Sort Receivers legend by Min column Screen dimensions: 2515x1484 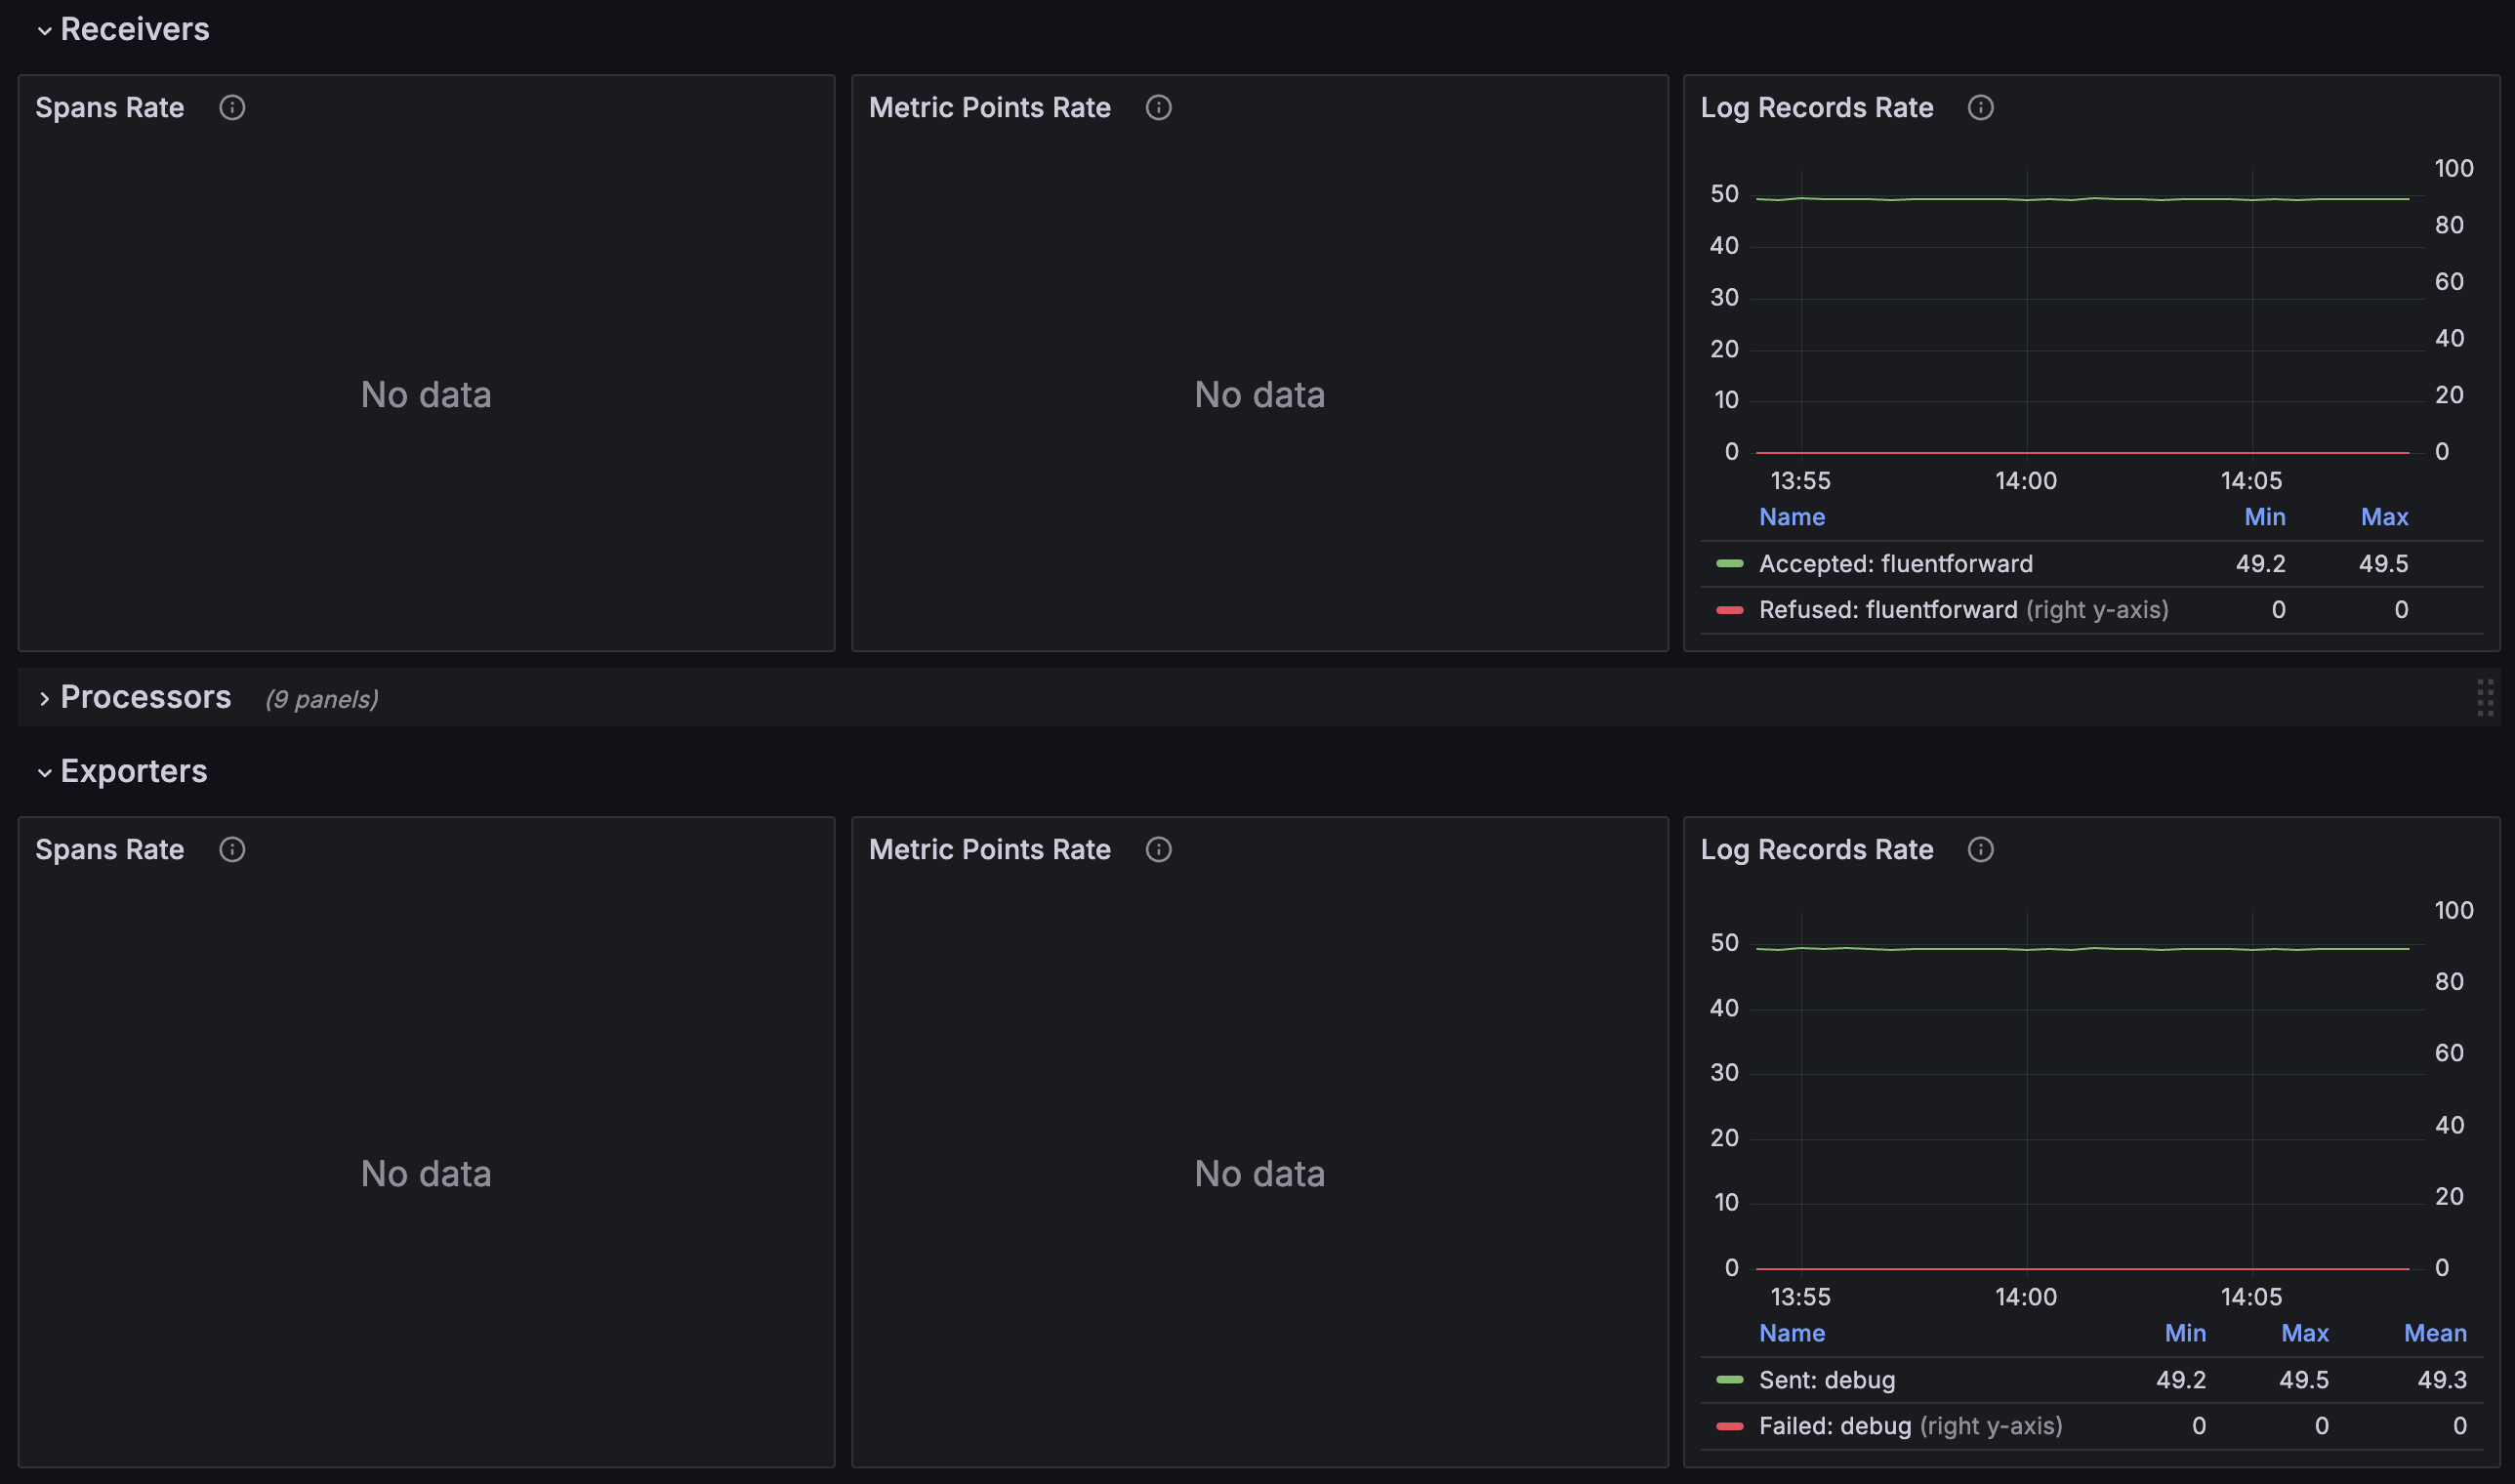[2264, 517]
